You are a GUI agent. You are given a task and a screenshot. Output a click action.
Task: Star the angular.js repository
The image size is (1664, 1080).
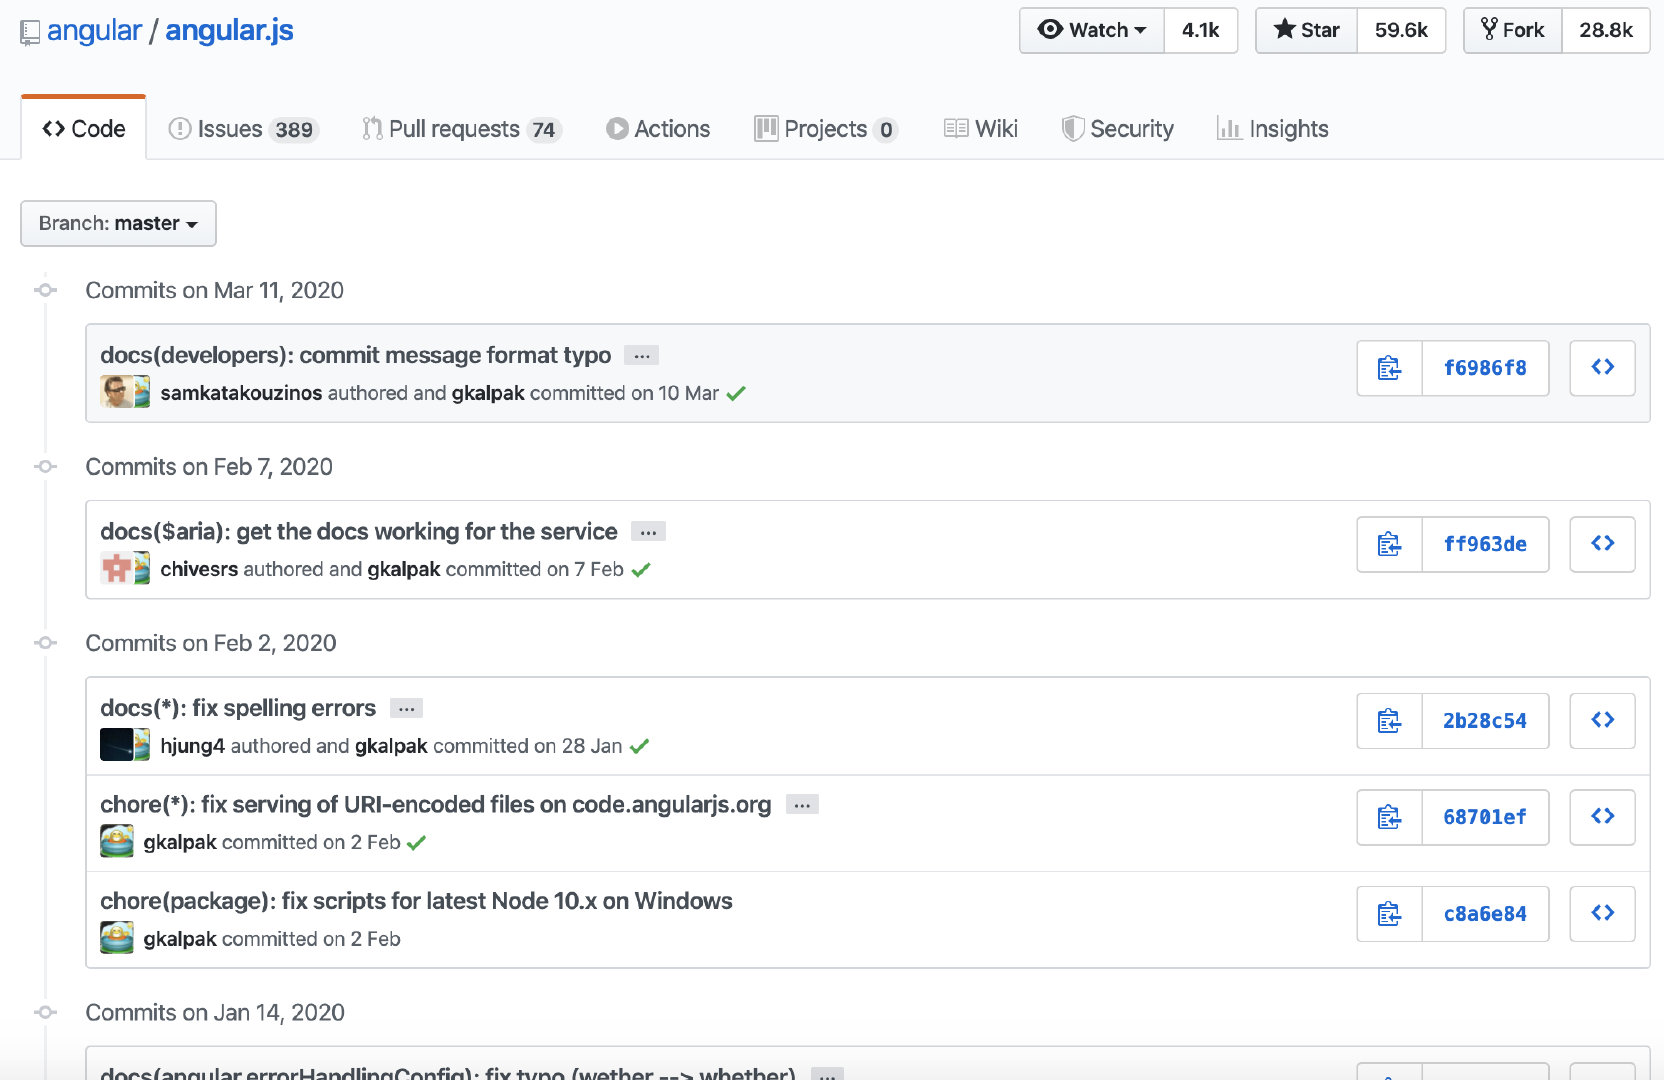(1306, 30)
